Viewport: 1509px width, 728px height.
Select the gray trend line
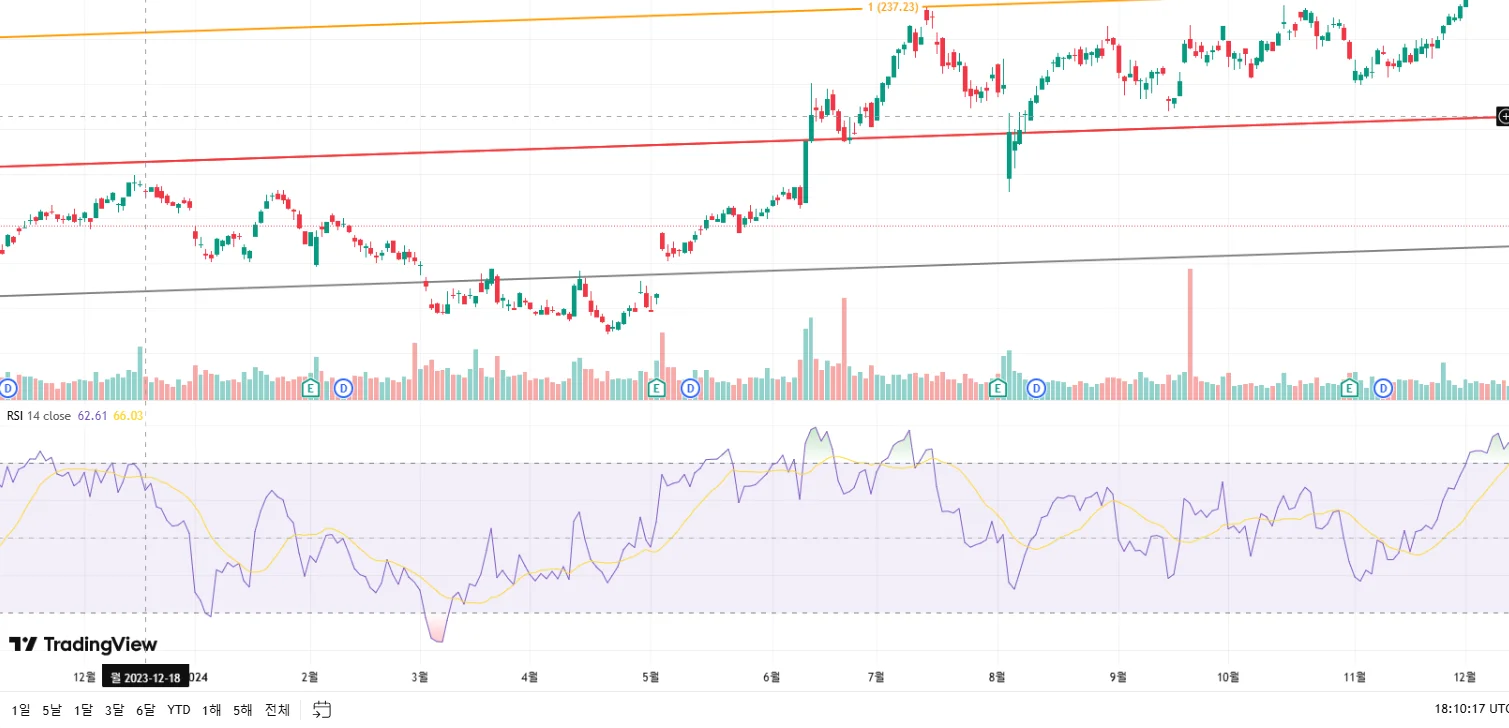click(x=754, y=271)
